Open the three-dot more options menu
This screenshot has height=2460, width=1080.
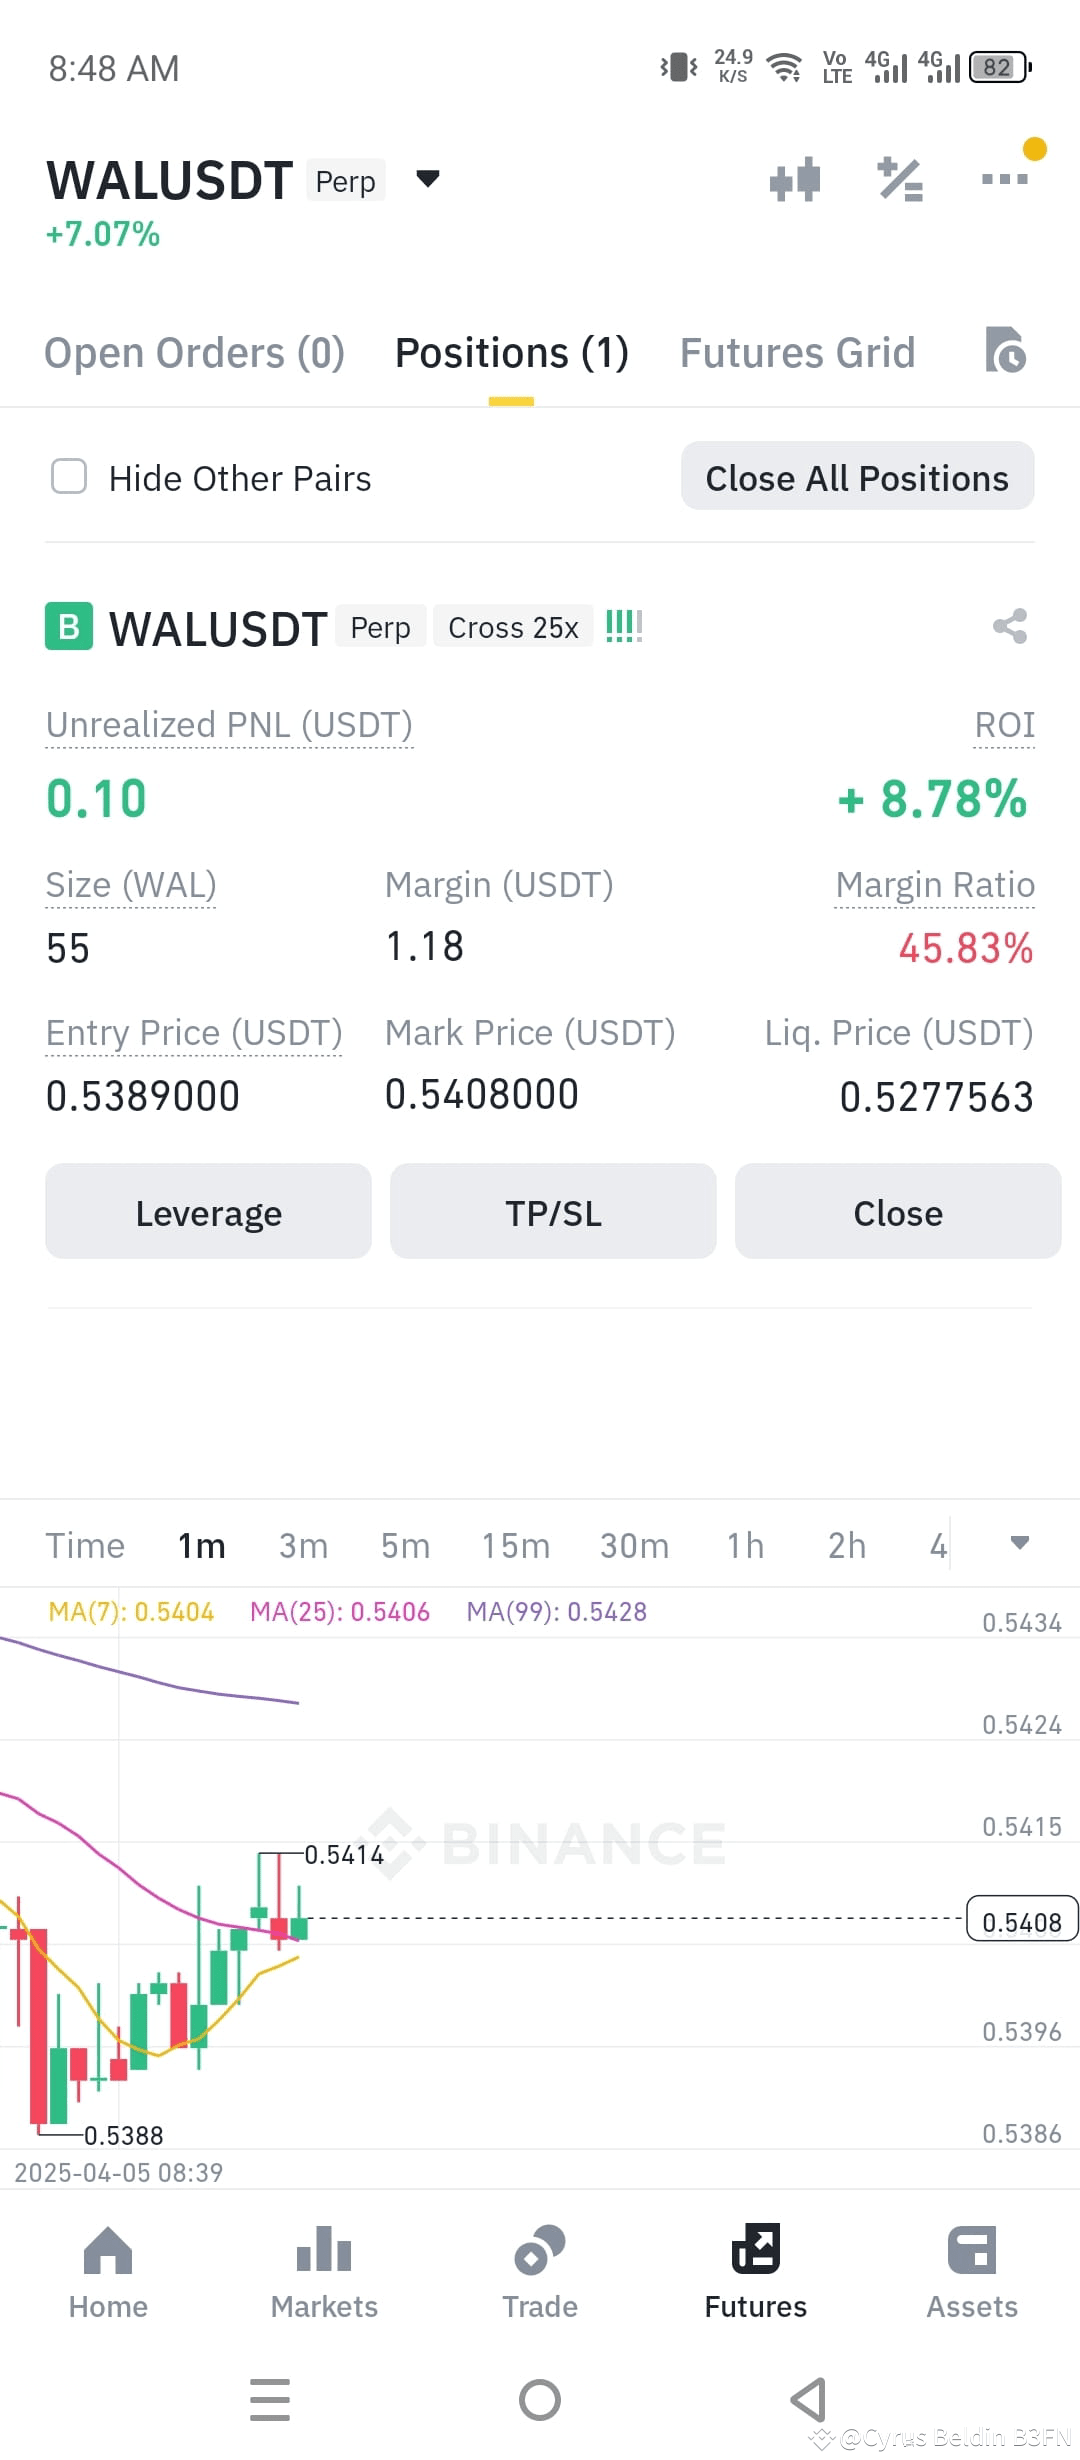[x=1005, y=180]
